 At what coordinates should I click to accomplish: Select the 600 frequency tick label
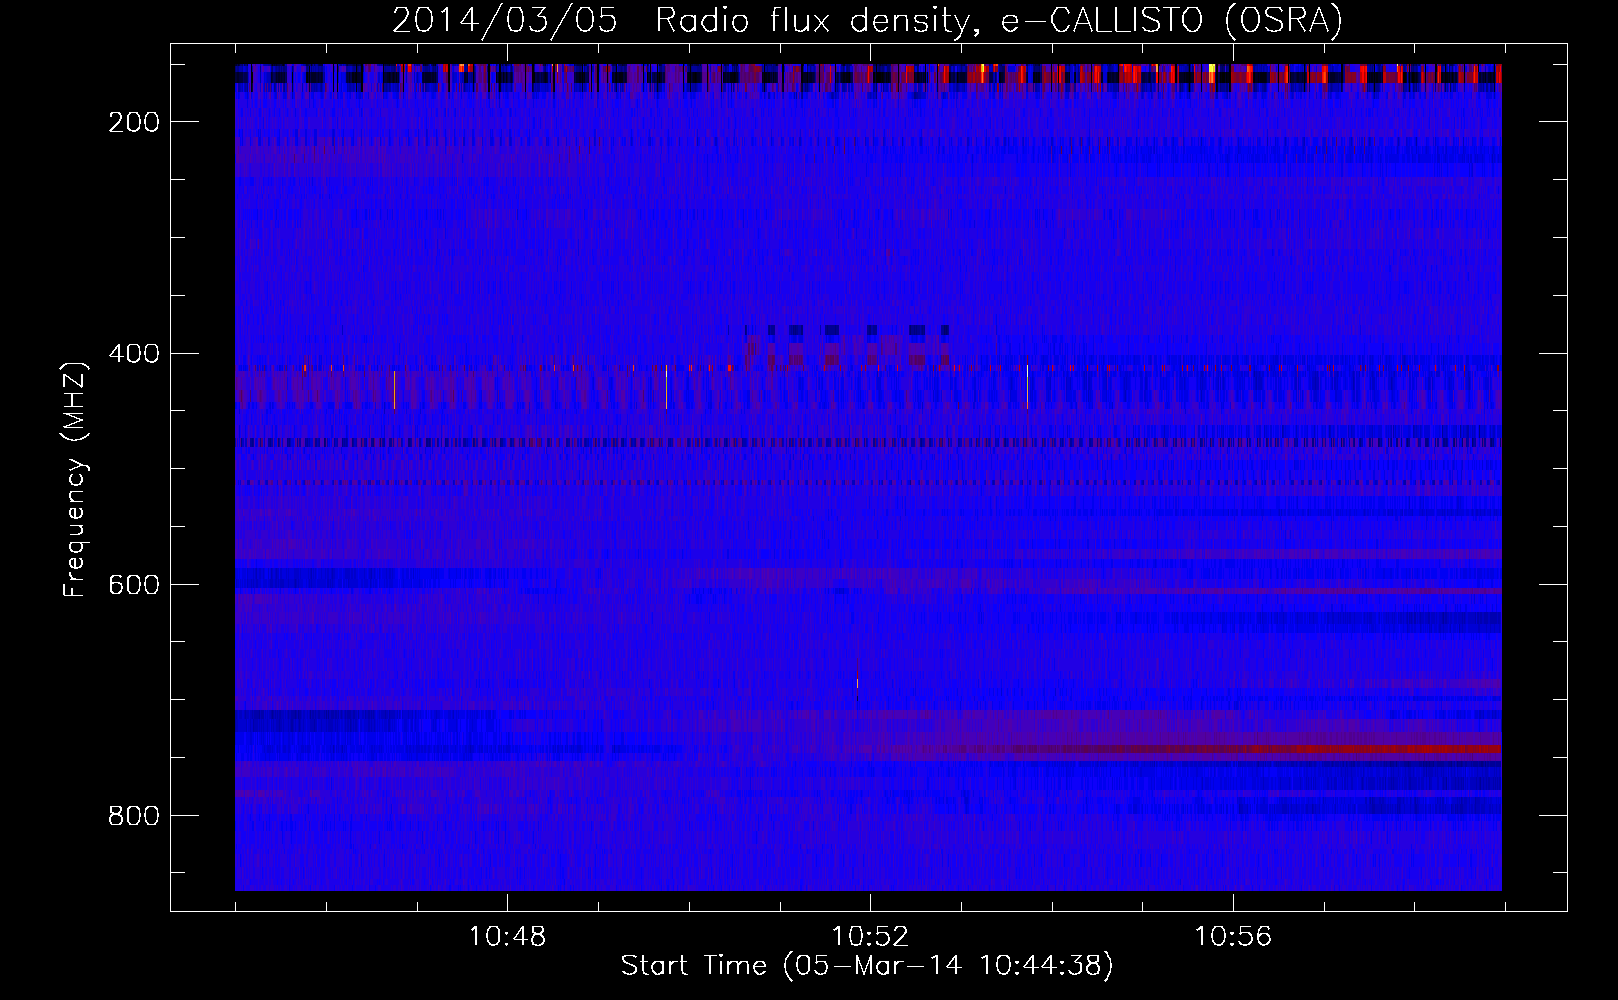pos(134,585)
